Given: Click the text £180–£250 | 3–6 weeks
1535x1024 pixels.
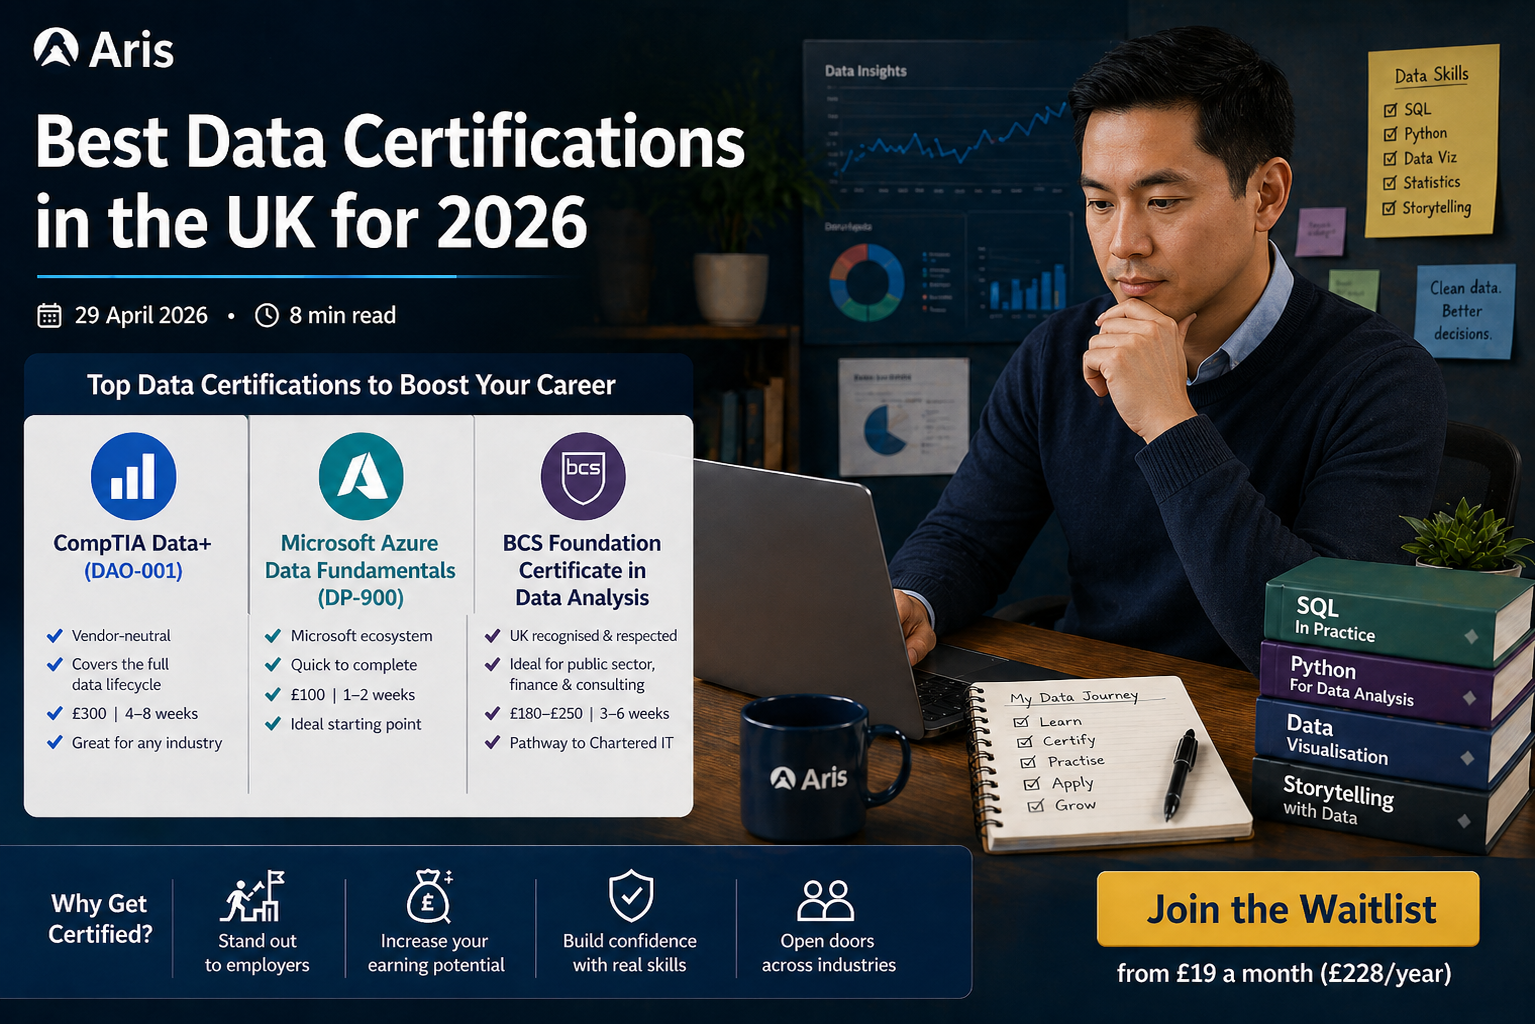Looking at the screenshot, I should click(589, 713).
